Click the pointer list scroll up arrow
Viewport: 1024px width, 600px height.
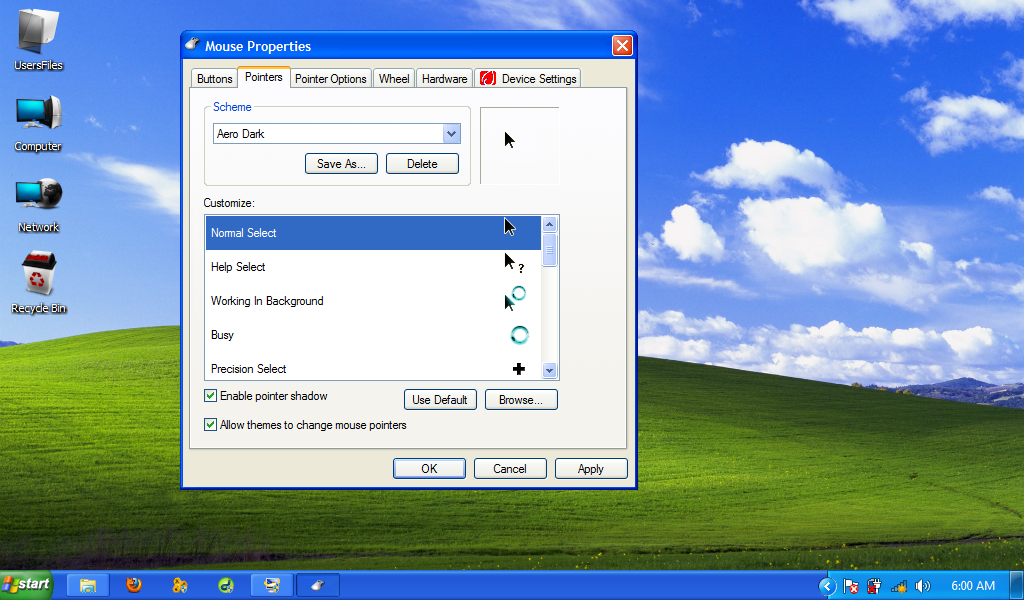tap(549, 225)
